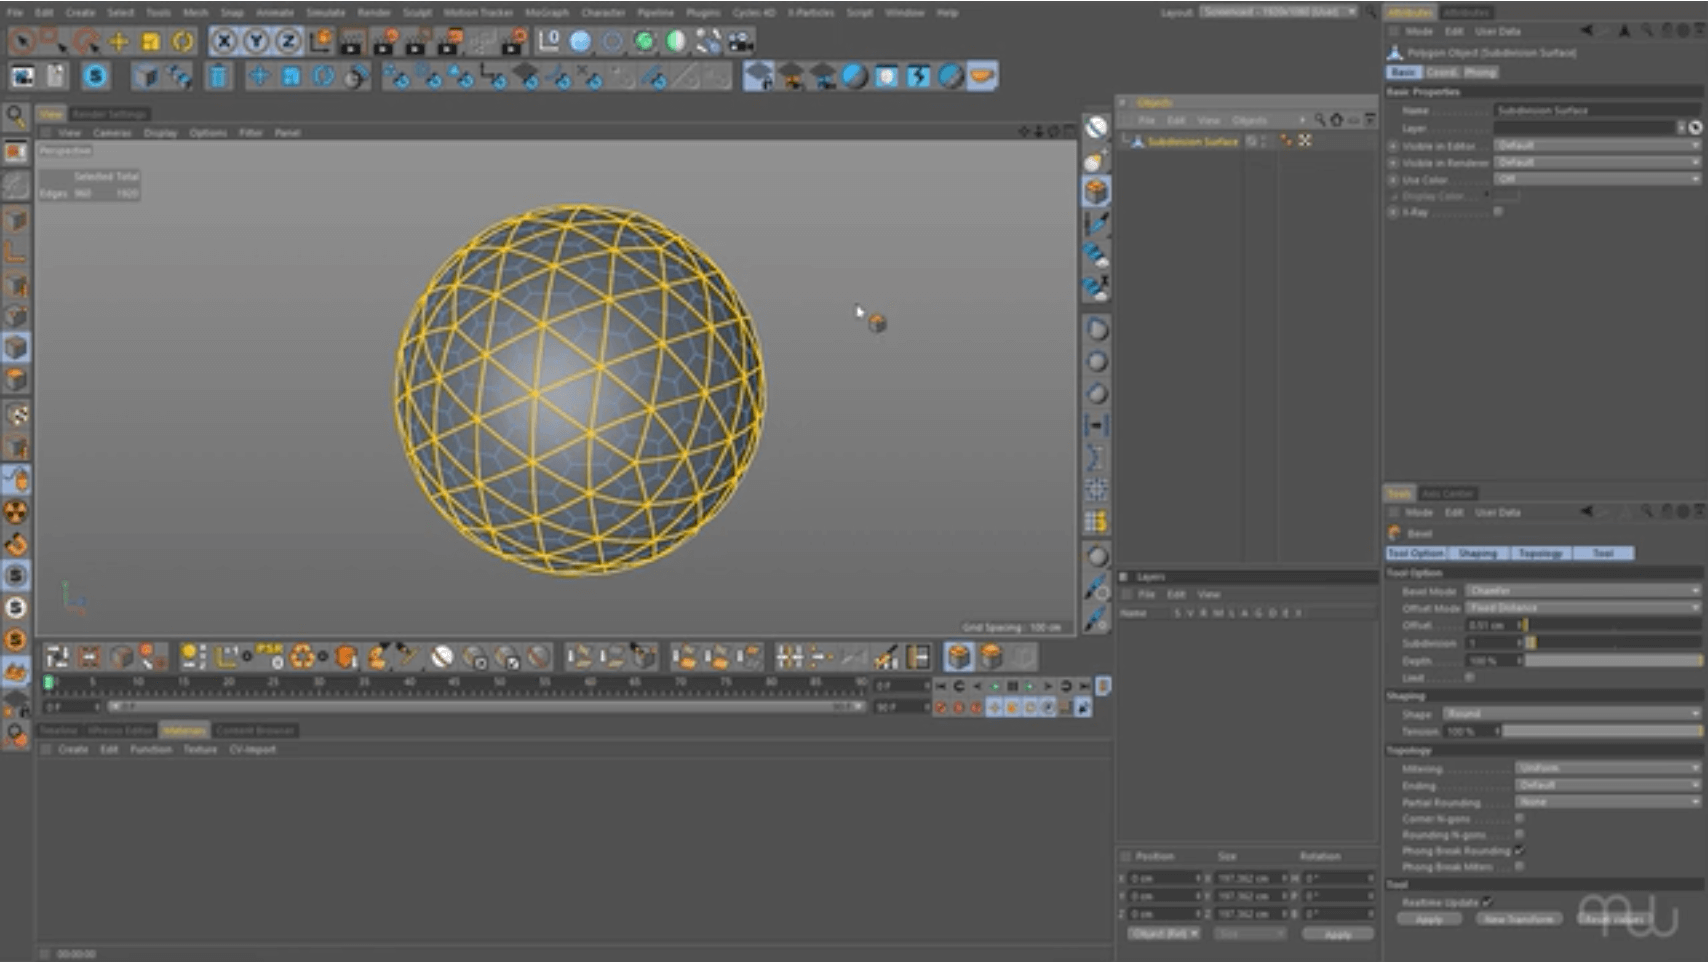The width and height of the screenshot is (1708, 962).
Task: Open the Shape dropdown set to Round
Action: coord(1570,714)
